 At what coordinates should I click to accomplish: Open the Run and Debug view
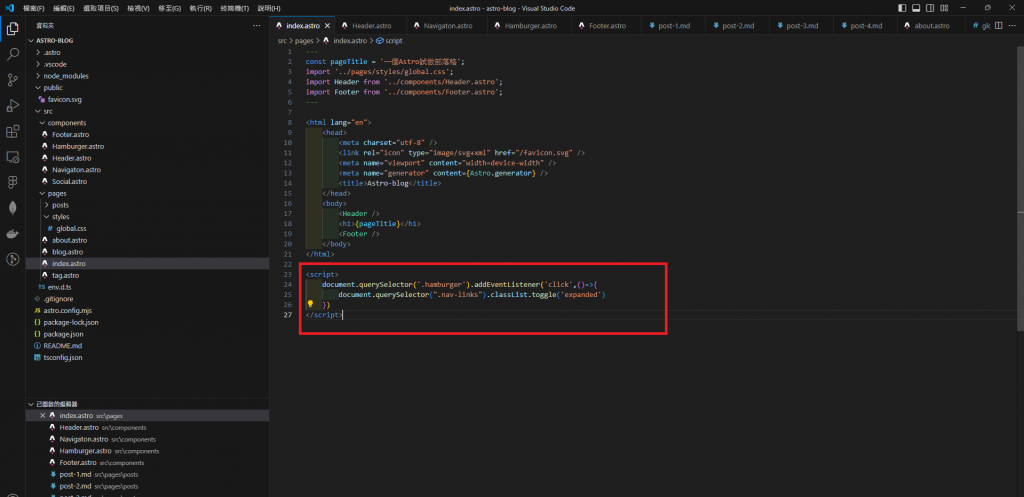point(12,106)
